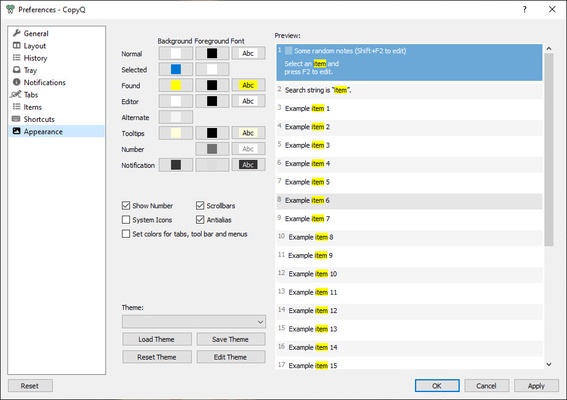Viewport: 567px width, 400px height.
Task: Enable the System Icons checkbox
Action: (126, 220)
